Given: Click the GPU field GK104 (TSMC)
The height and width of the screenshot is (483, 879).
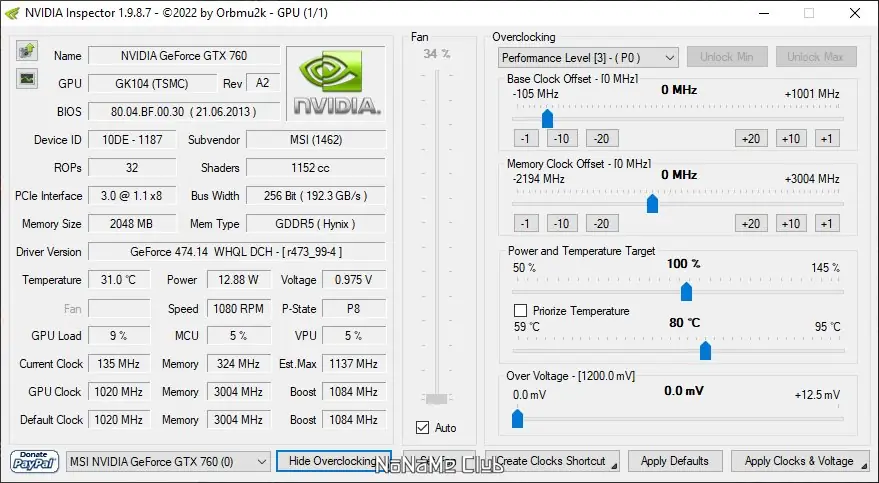Looking at the screenshot, I should point(152,83).
